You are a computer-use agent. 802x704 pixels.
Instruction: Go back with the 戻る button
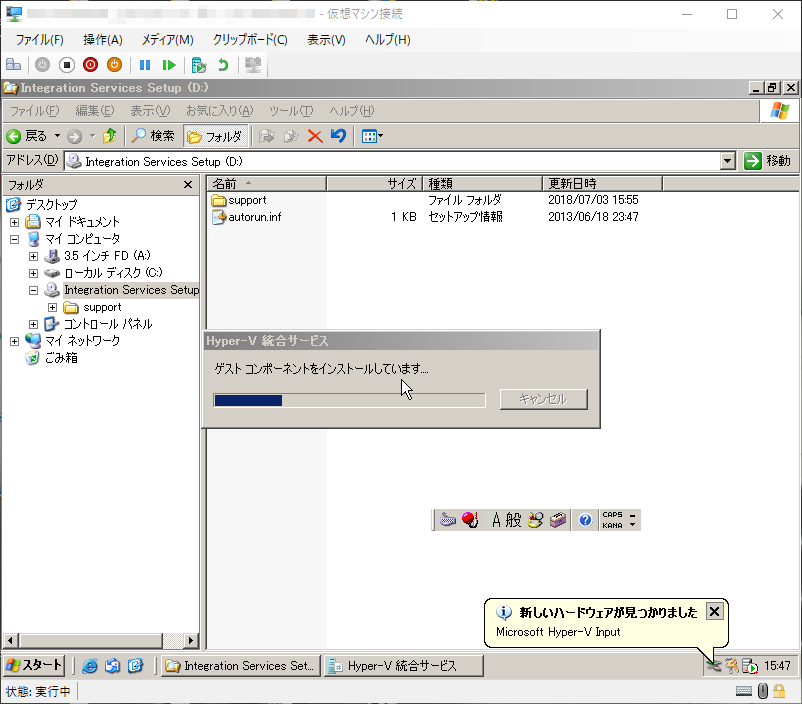point(27,136)
